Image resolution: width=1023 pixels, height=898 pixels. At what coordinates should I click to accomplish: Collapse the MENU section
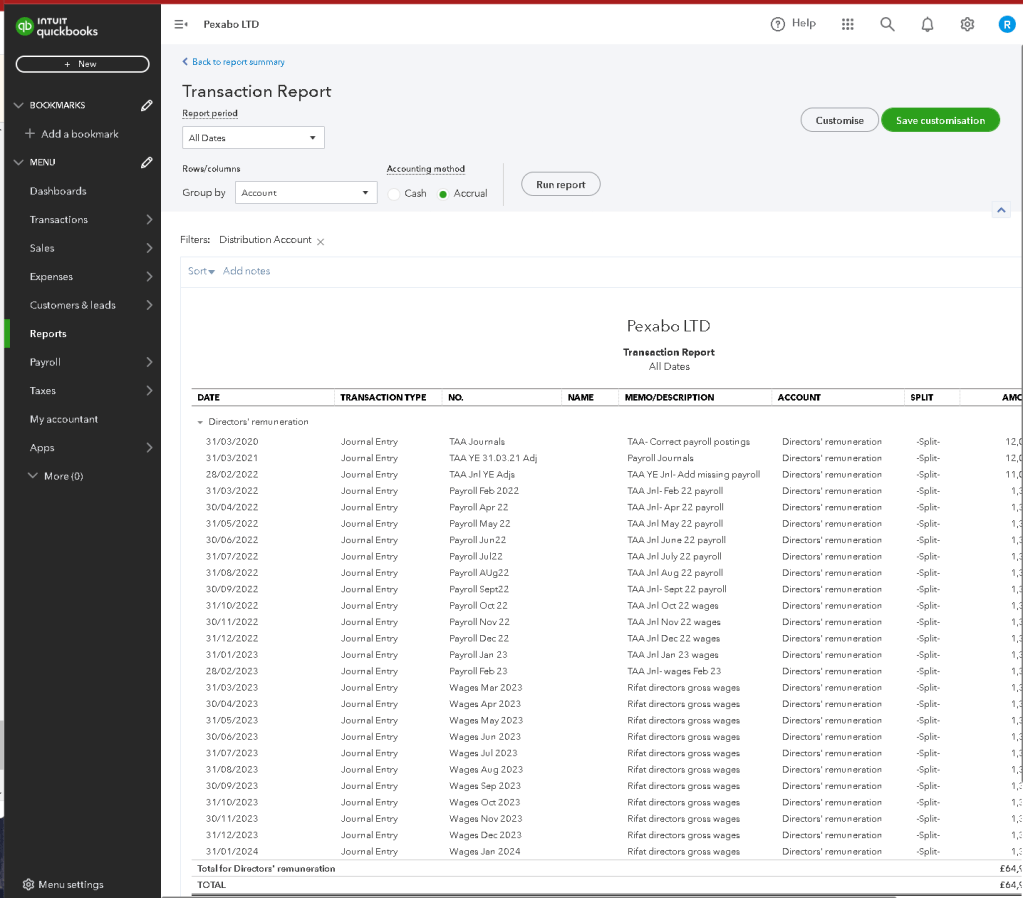18,162
